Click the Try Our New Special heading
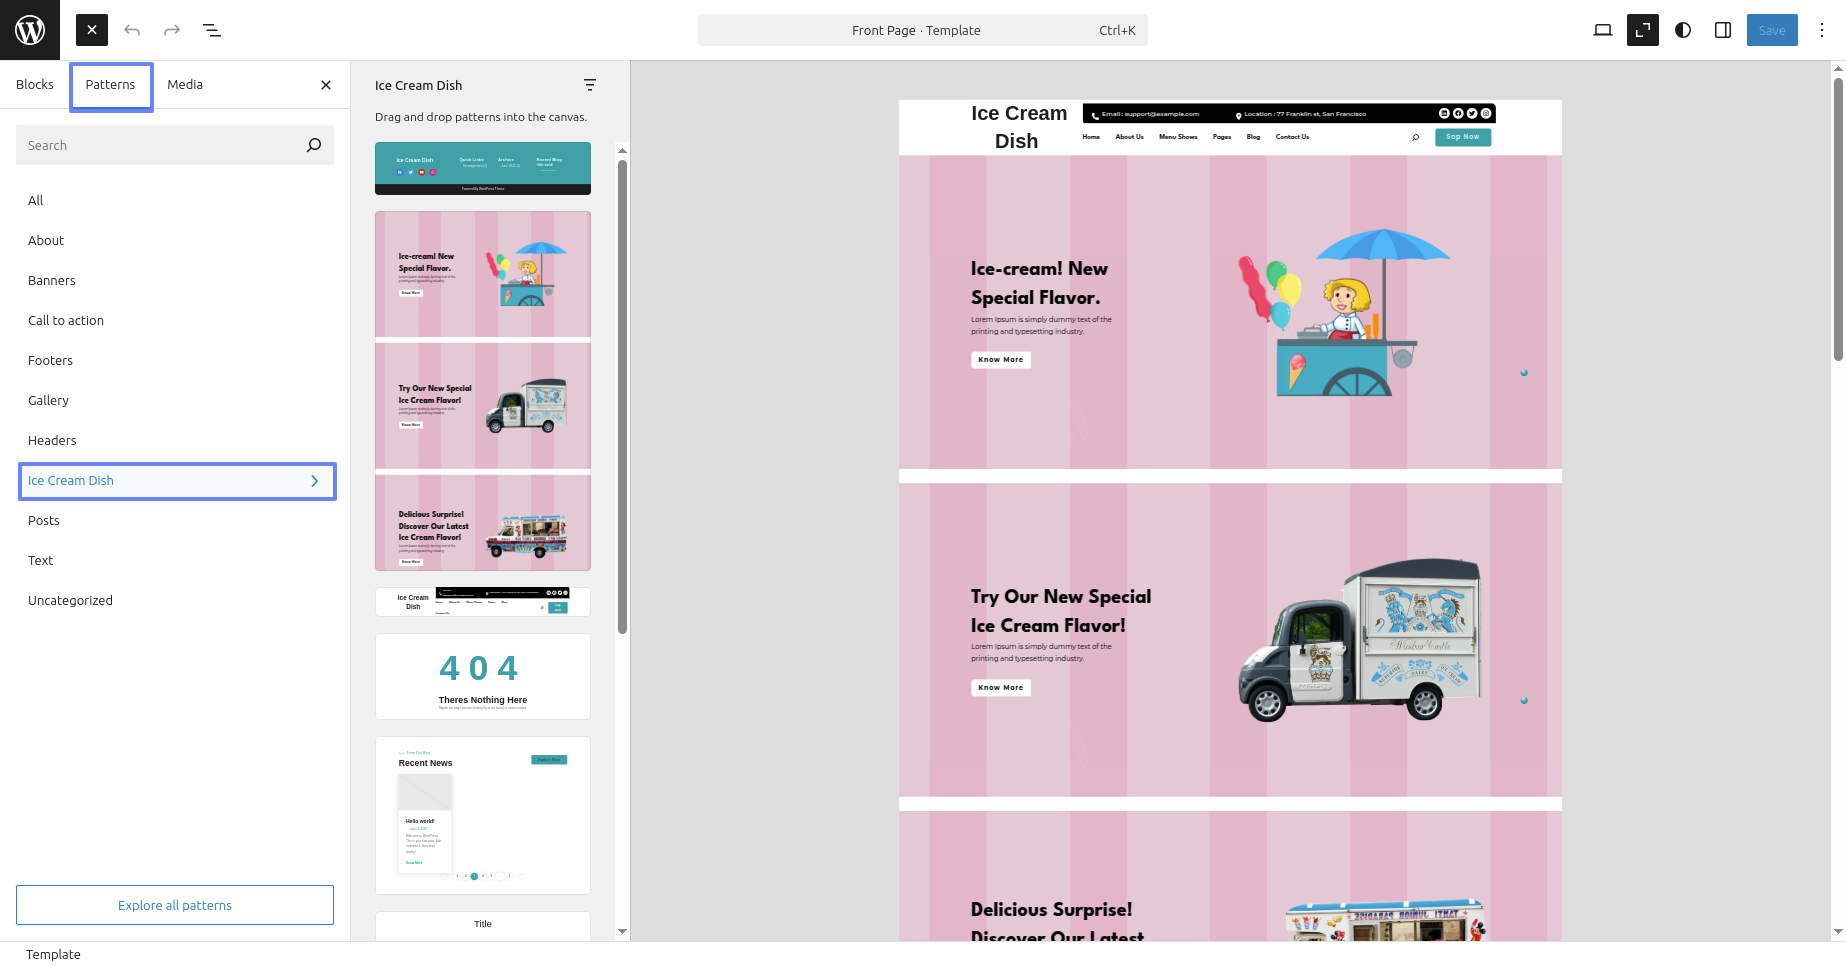The image size is (1846, 966). point(1061,611)
